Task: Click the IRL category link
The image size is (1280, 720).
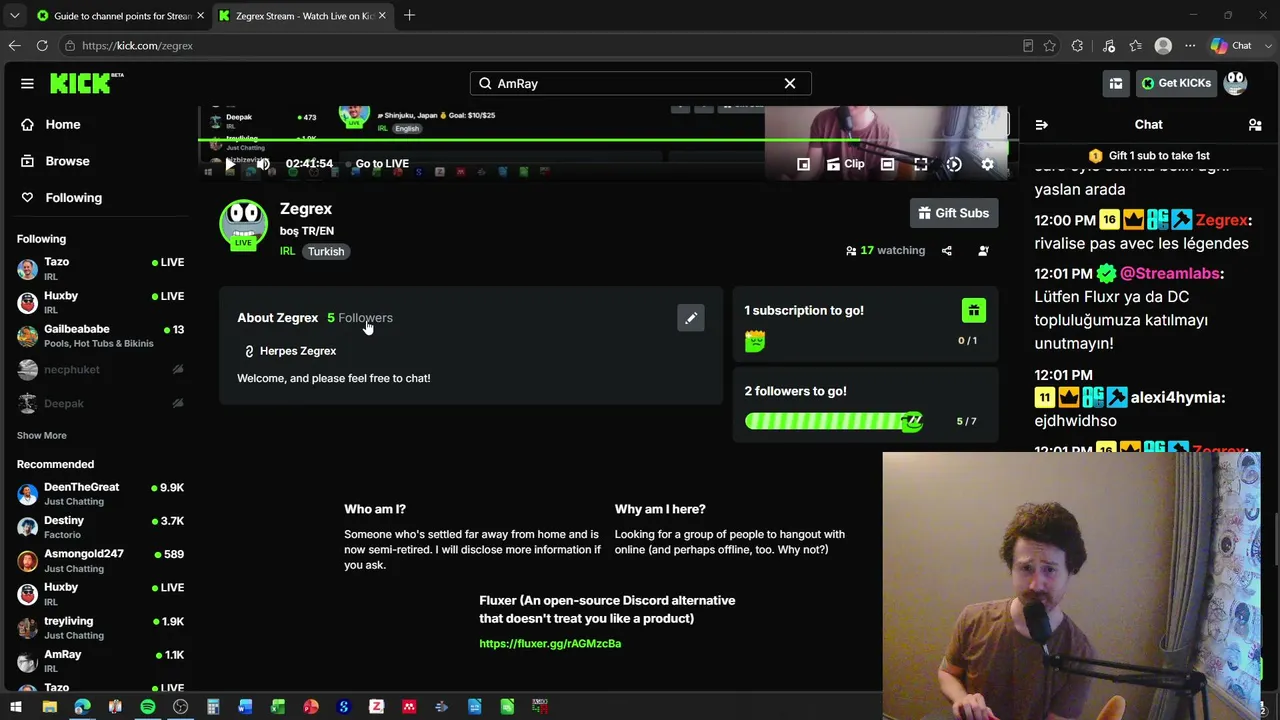Action: tap(287, 251)
